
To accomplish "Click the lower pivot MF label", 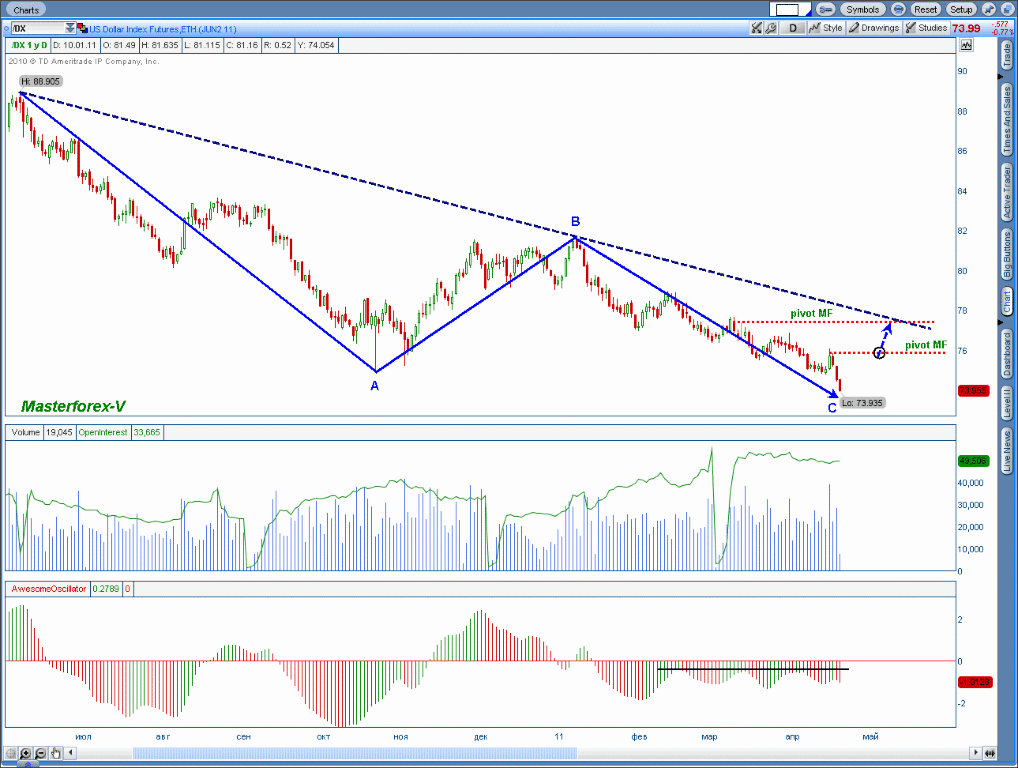I will 926,345.
